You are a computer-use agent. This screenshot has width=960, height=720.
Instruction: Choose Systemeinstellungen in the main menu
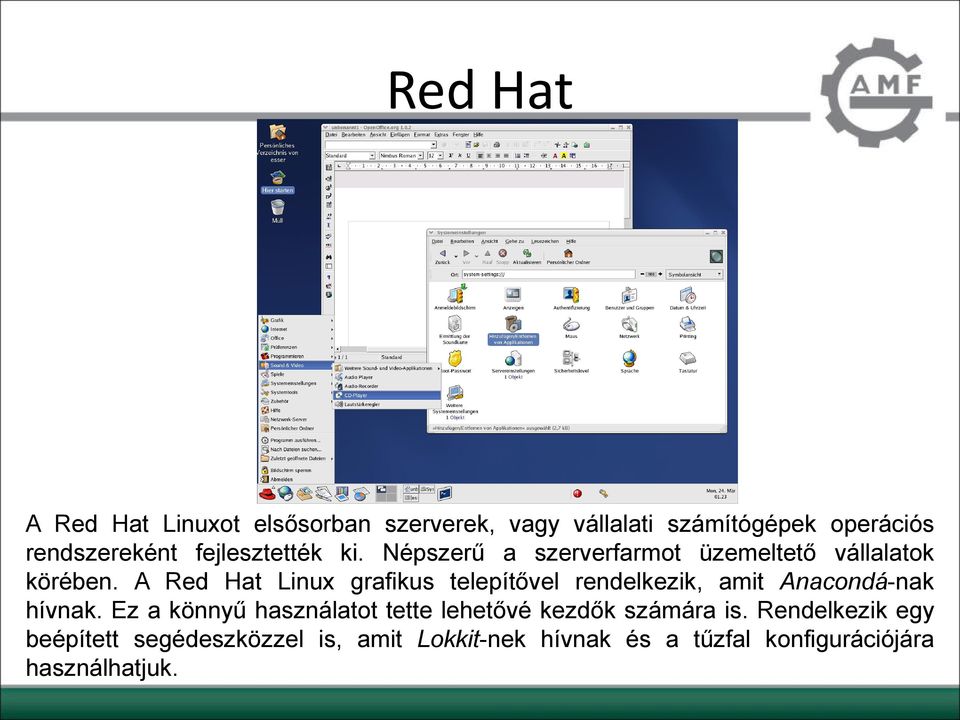click(296, 383)
